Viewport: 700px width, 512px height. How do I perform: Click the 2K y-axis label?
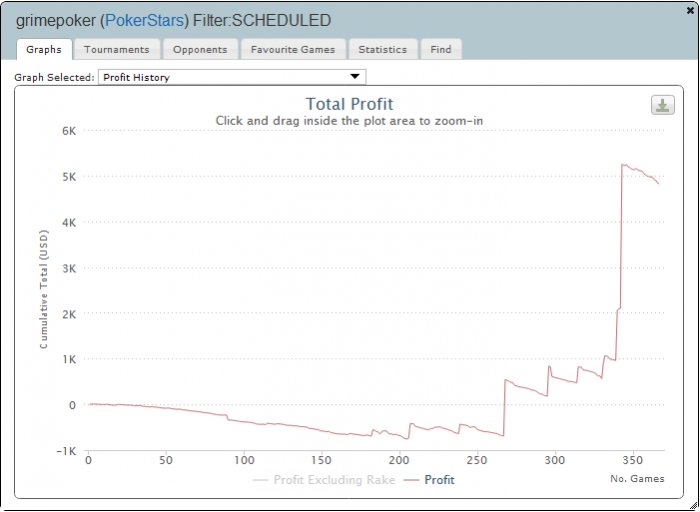(67, 314)
